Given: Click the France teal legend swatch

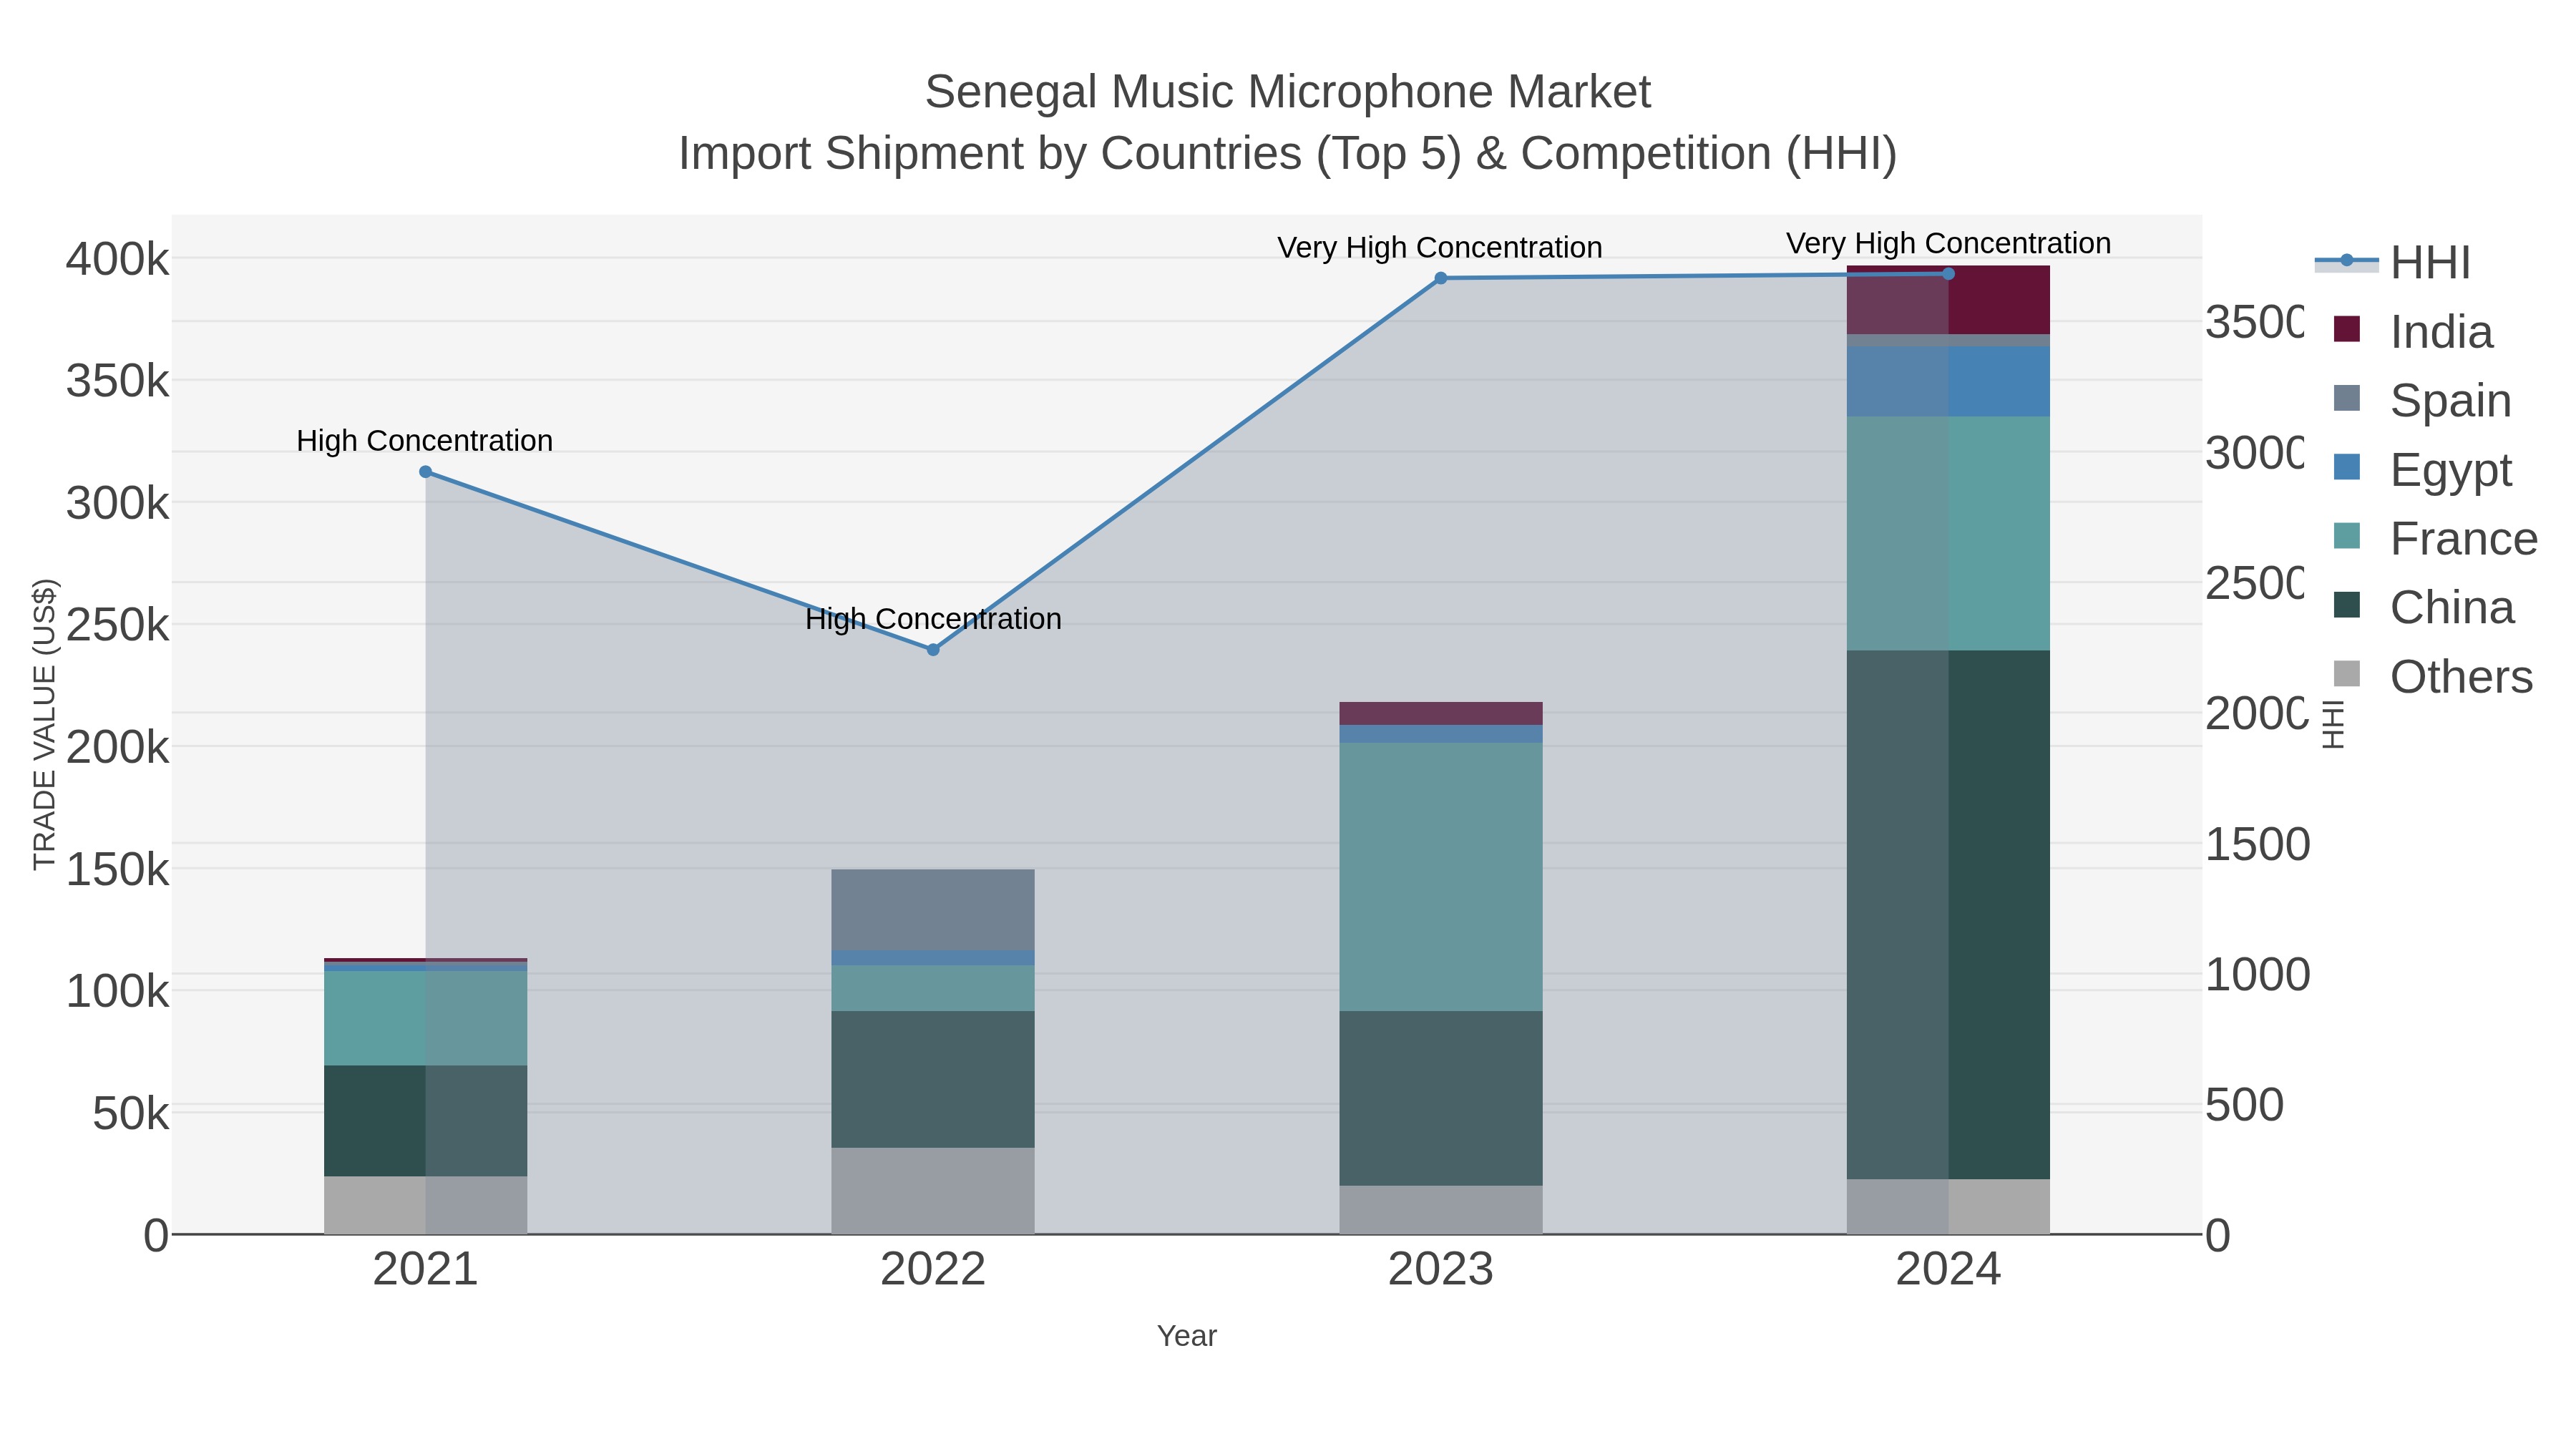Looking at the screenshot, I should tap(2346, 536).
